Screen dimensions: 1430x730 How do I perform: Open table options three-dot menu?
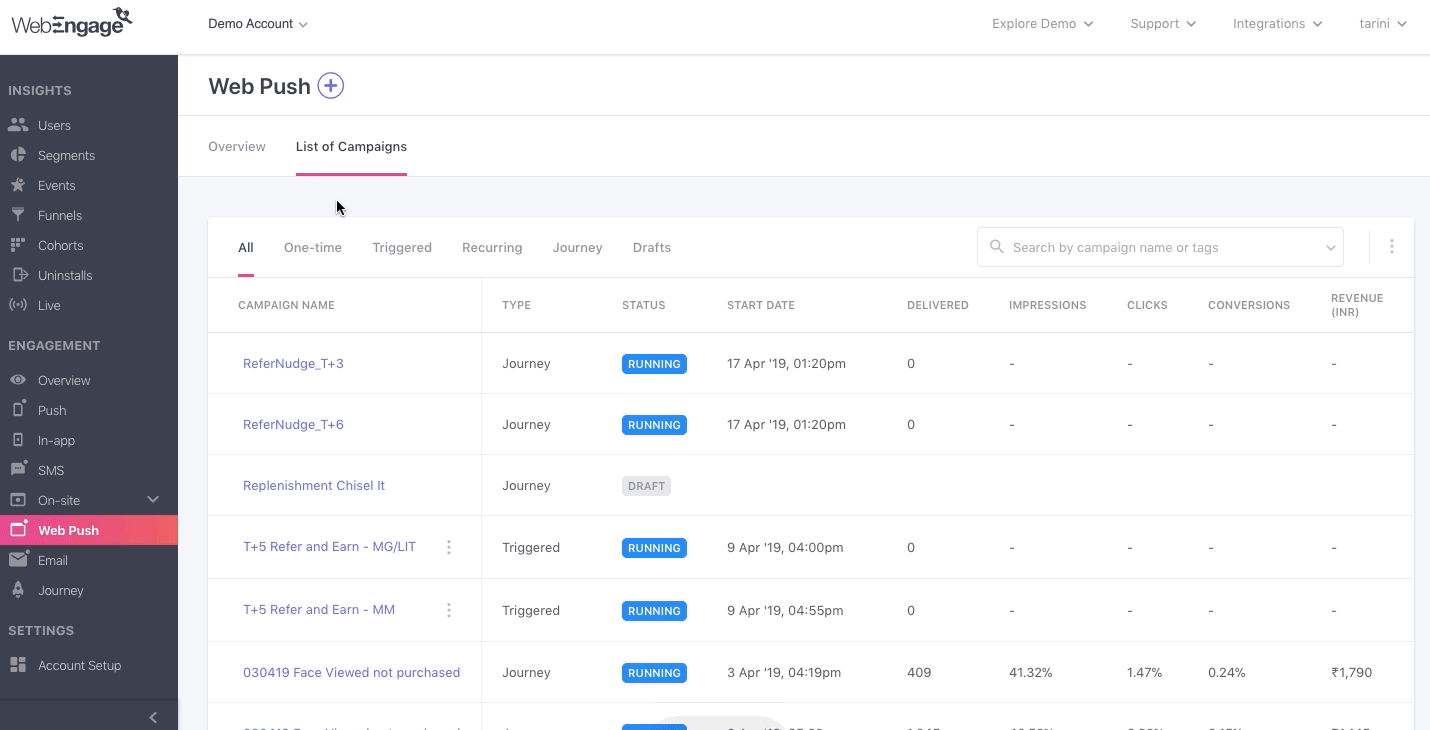[1391, 247]
